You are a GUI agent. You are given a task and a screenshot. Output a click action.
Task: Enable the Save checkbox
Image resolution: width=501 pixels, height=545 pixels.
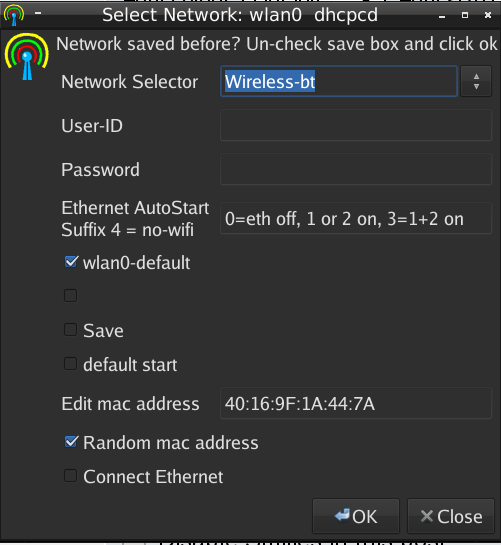[x=71, y=330]
